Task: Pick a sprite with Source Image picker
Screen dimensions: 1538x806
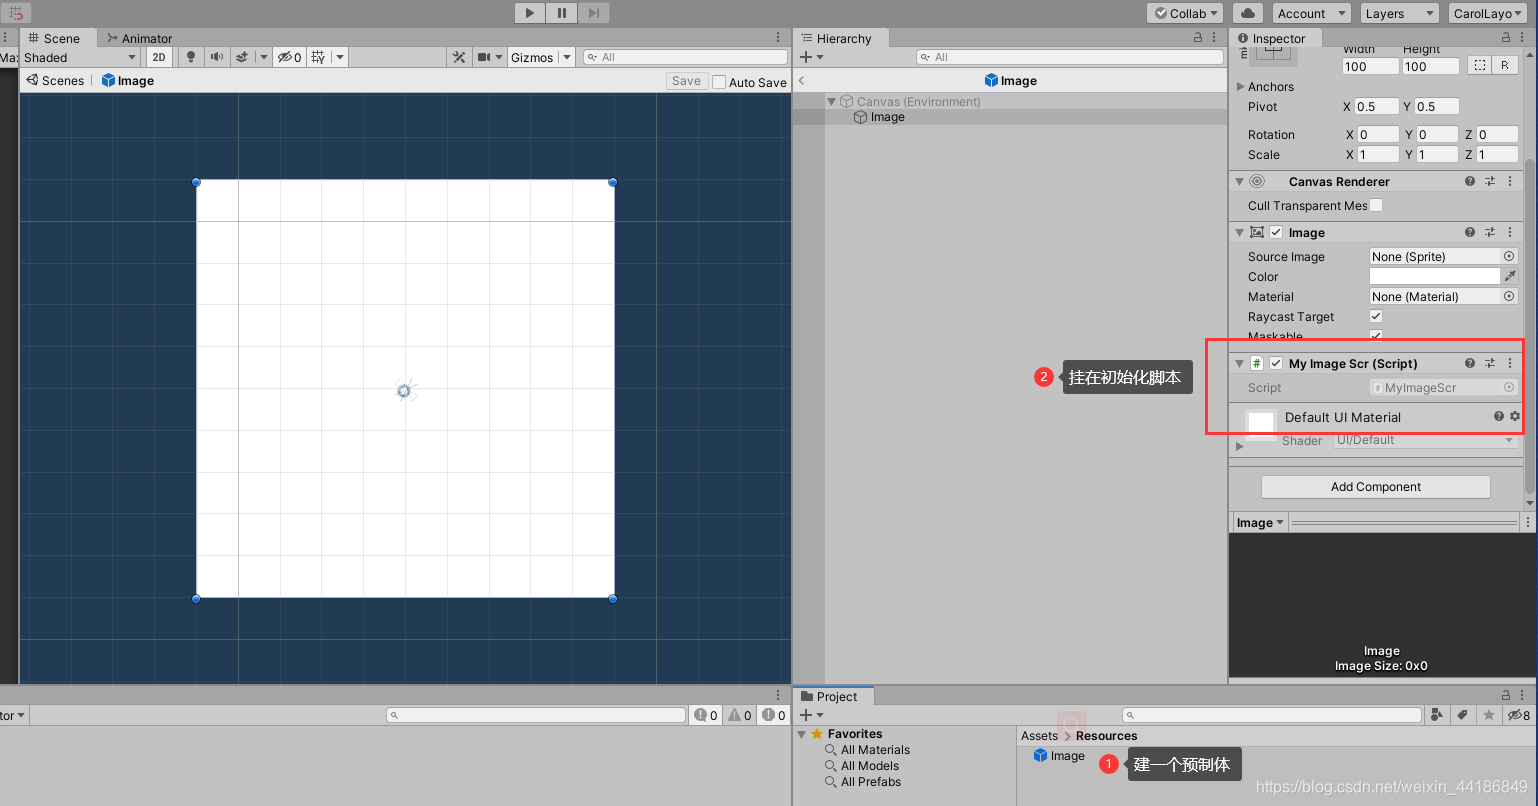Action: [x=1509, y=257]
